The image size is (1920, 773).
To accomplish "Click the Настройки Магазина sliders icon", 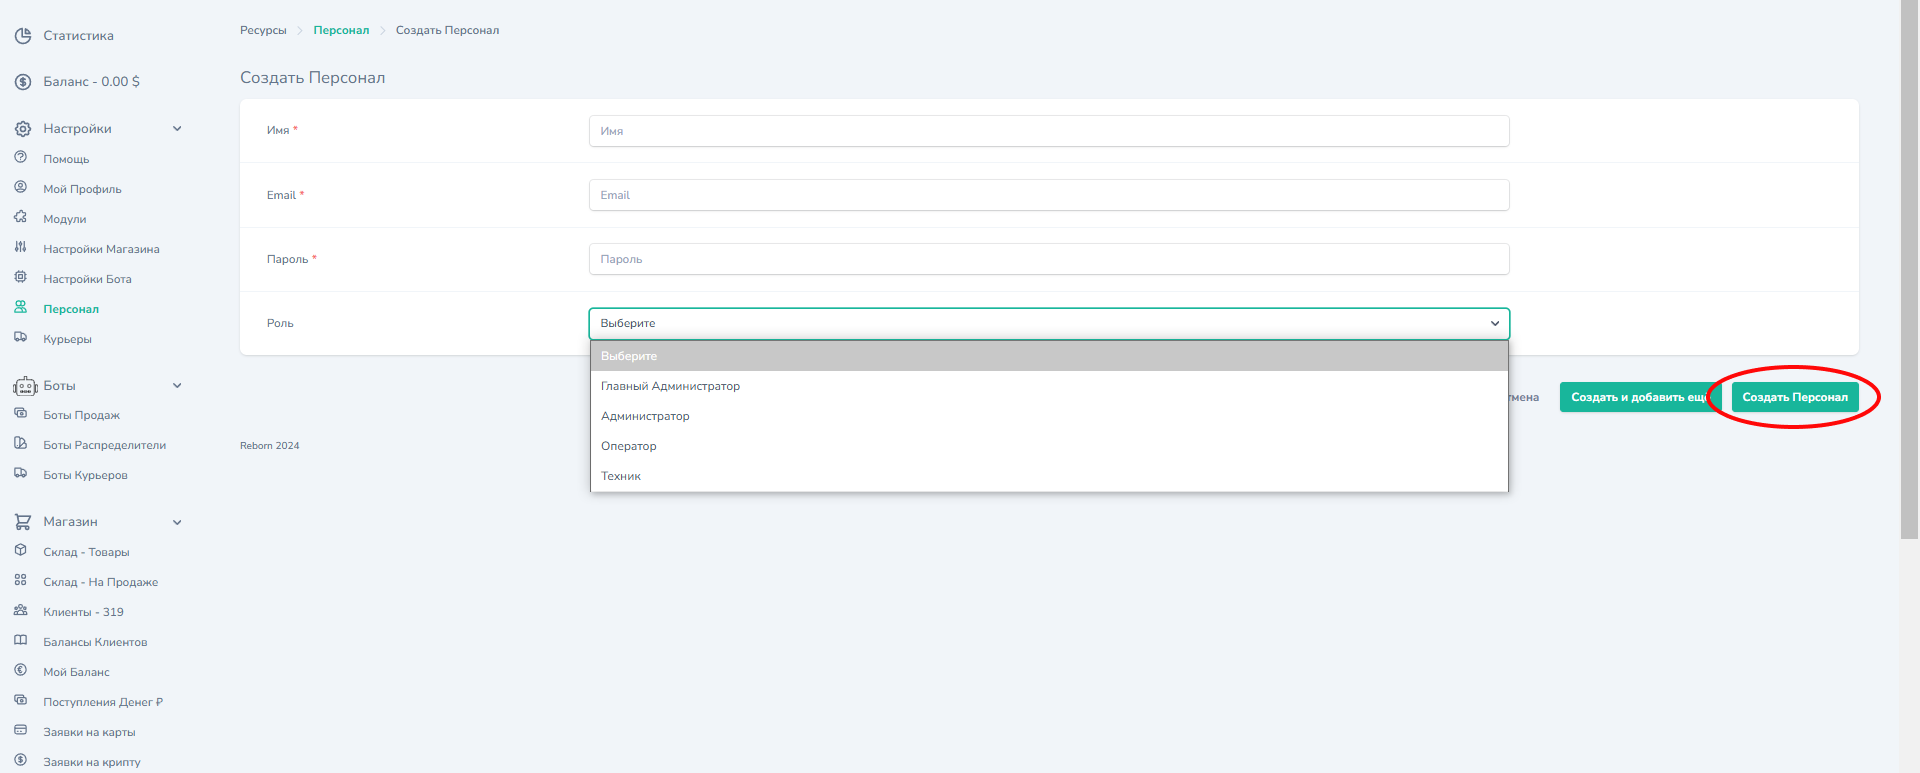I will click(x=20, y=247).
